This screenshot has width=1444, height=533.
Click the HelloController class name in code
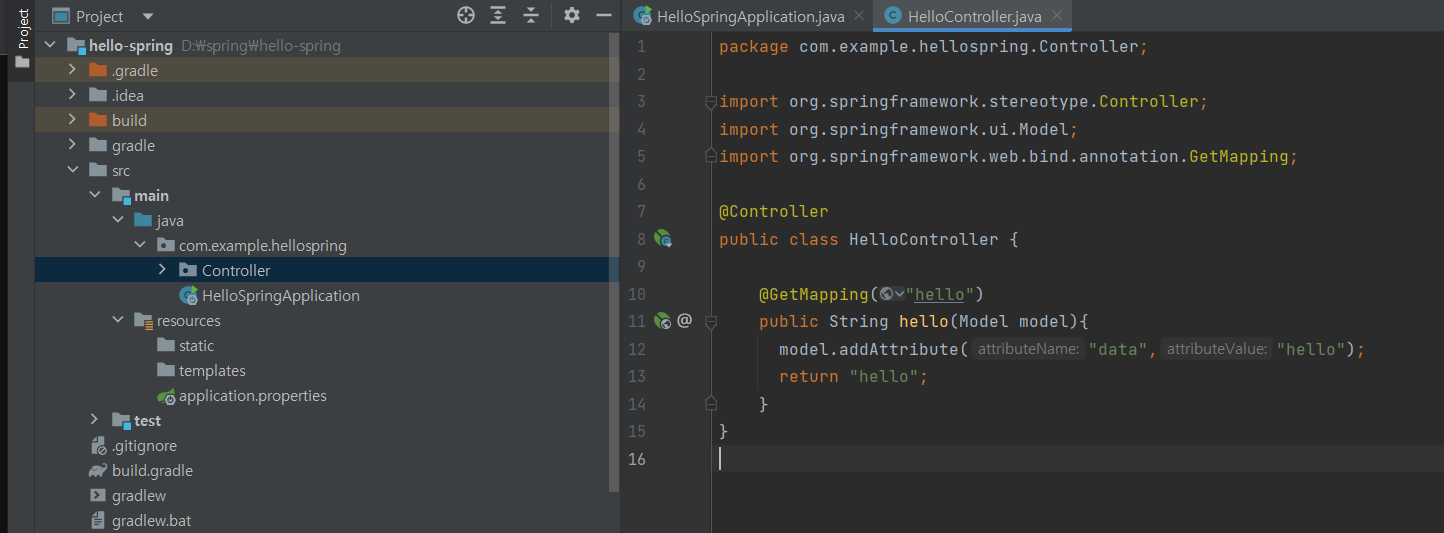tap(923, 240)
